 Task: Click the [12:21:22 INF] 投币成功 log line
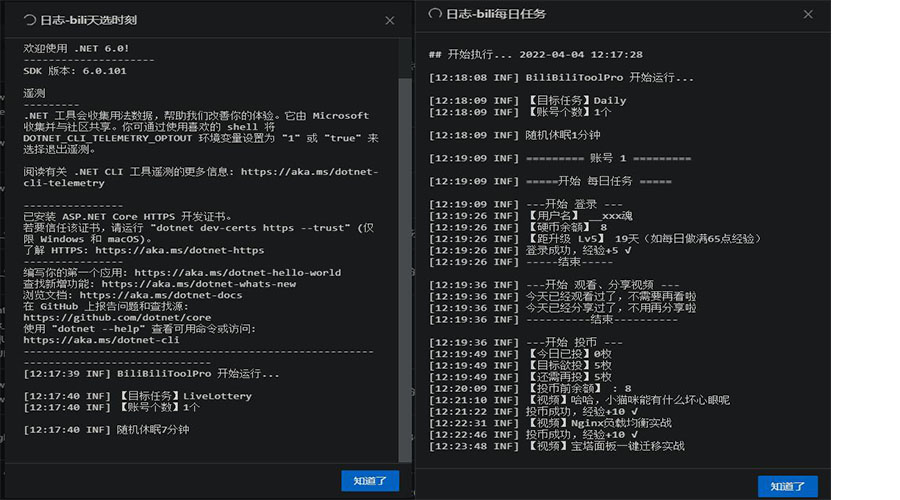tap(533, 412)
